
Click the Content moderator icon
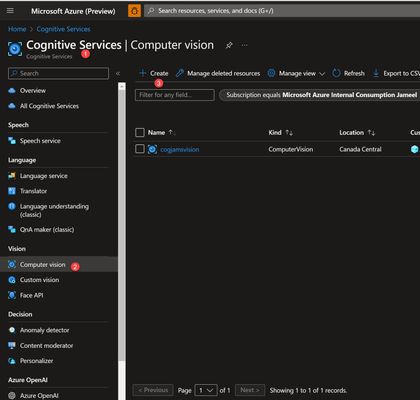(12, 346)
